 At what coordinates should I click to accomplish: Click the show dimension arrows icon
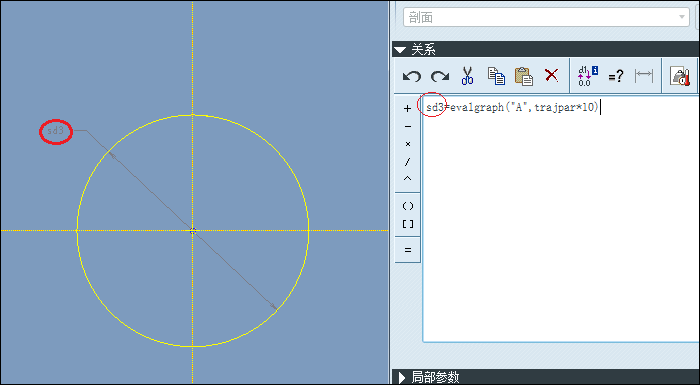pyautogui.click(x=644, y=76)
